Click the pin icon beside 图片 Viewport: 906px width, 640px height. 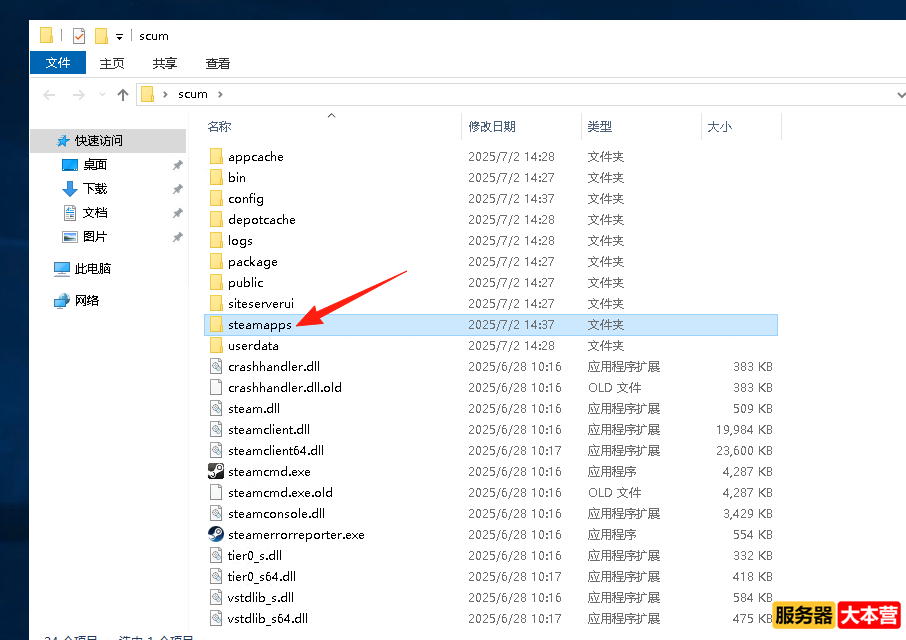pos(177,237)
